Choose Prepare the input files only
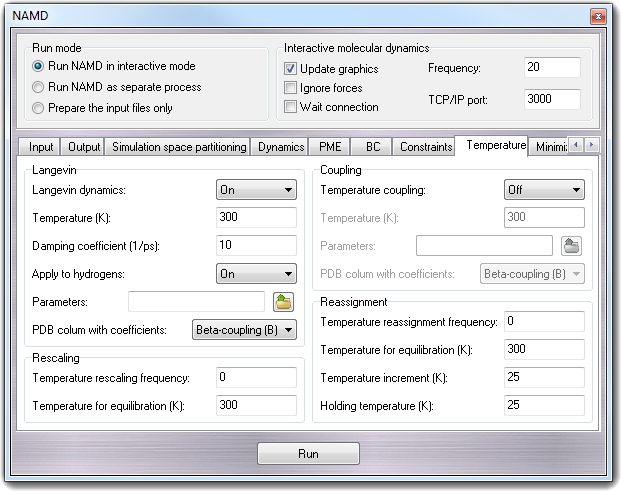This screenshot has width=621, height=491. click(x=39, y=108)
